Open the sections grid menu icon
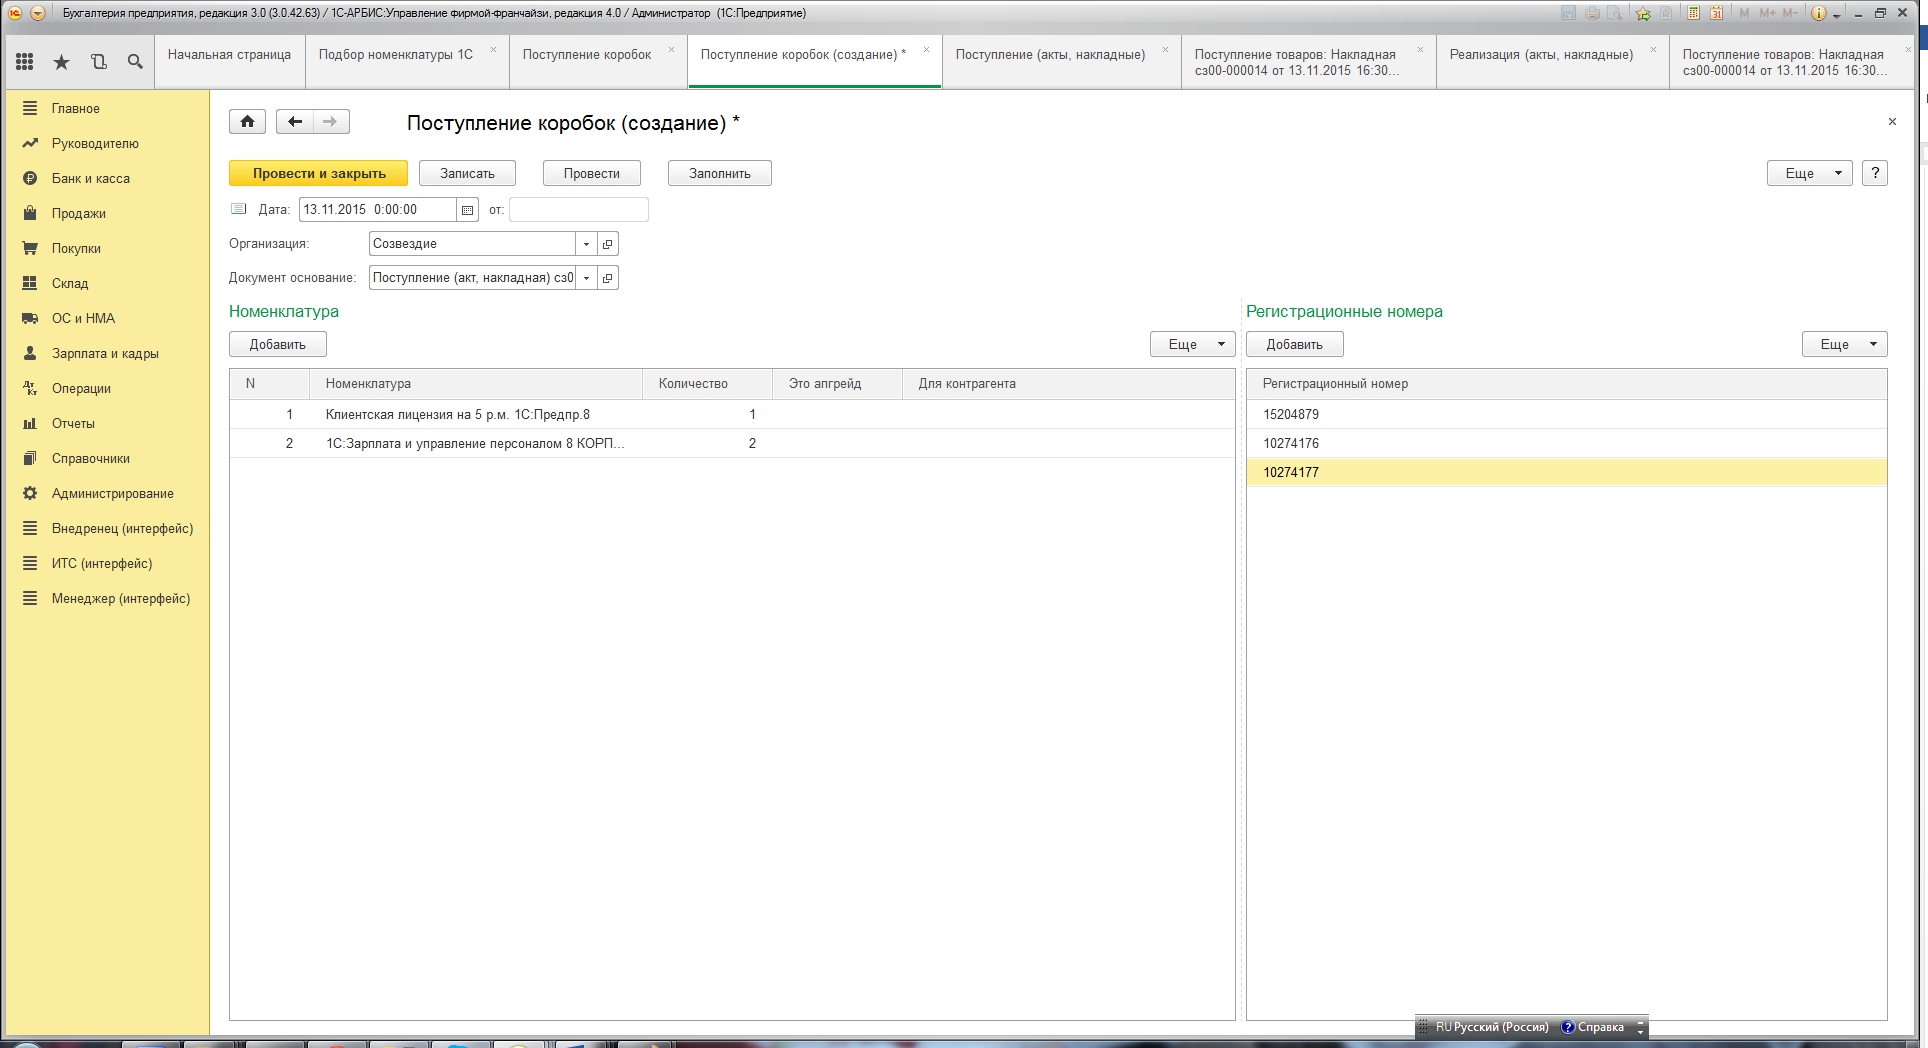The width and height of the screenshot is (1928, 1048). (x=25, y=62)
